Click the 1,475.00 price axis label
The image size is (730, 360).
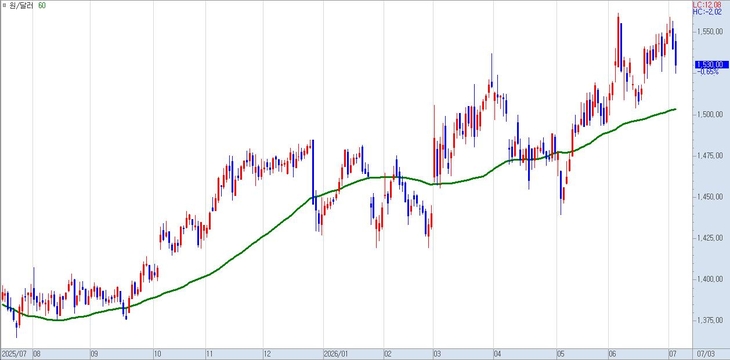pyautogui.click(x=710, y=156)
